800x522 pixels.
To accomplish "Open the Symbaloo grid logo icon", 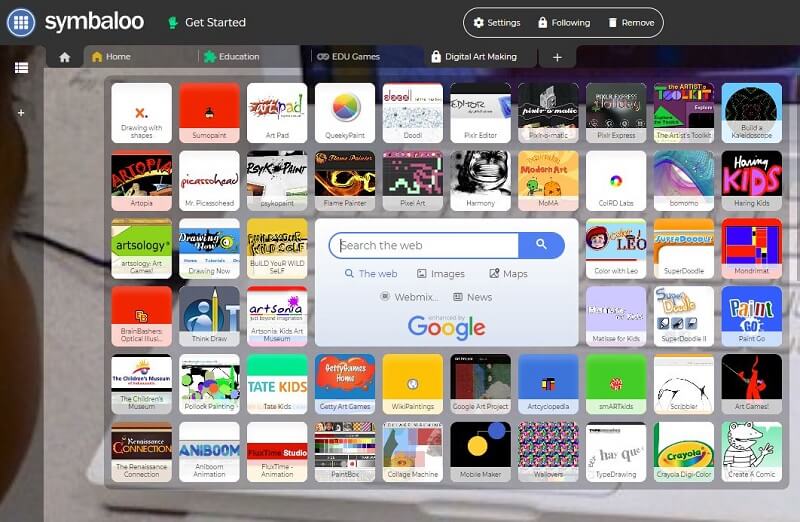I will pyautogui.click(x=21, y=22).
